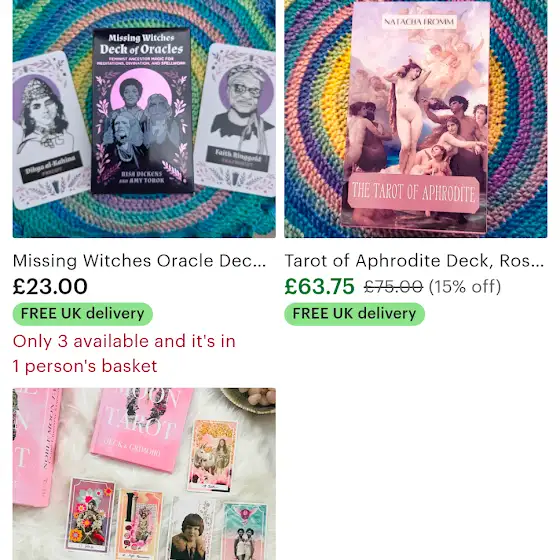Click the '1 person's basket' text
This screenshot has height=560, width=560.
coord(85,366)
